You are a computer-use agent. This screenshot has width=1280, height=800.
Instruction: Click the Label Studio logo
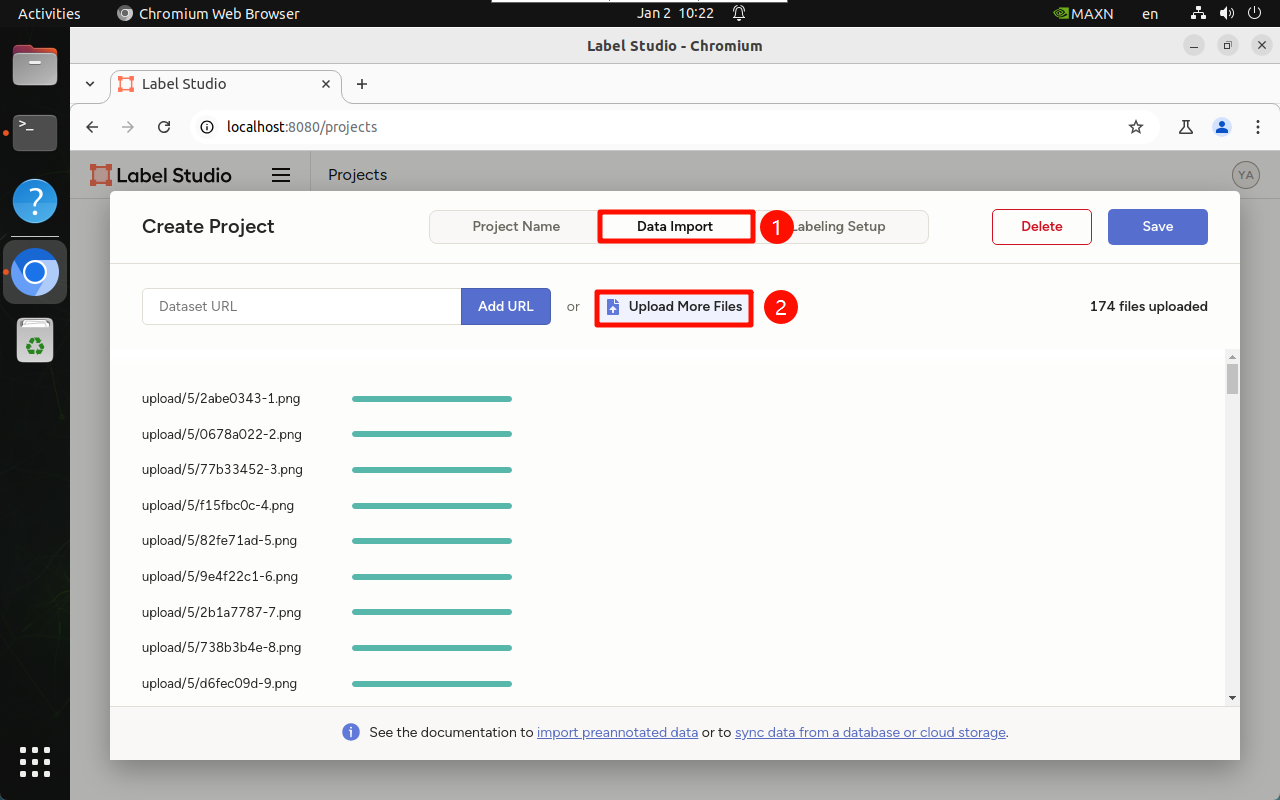[161, 175]
